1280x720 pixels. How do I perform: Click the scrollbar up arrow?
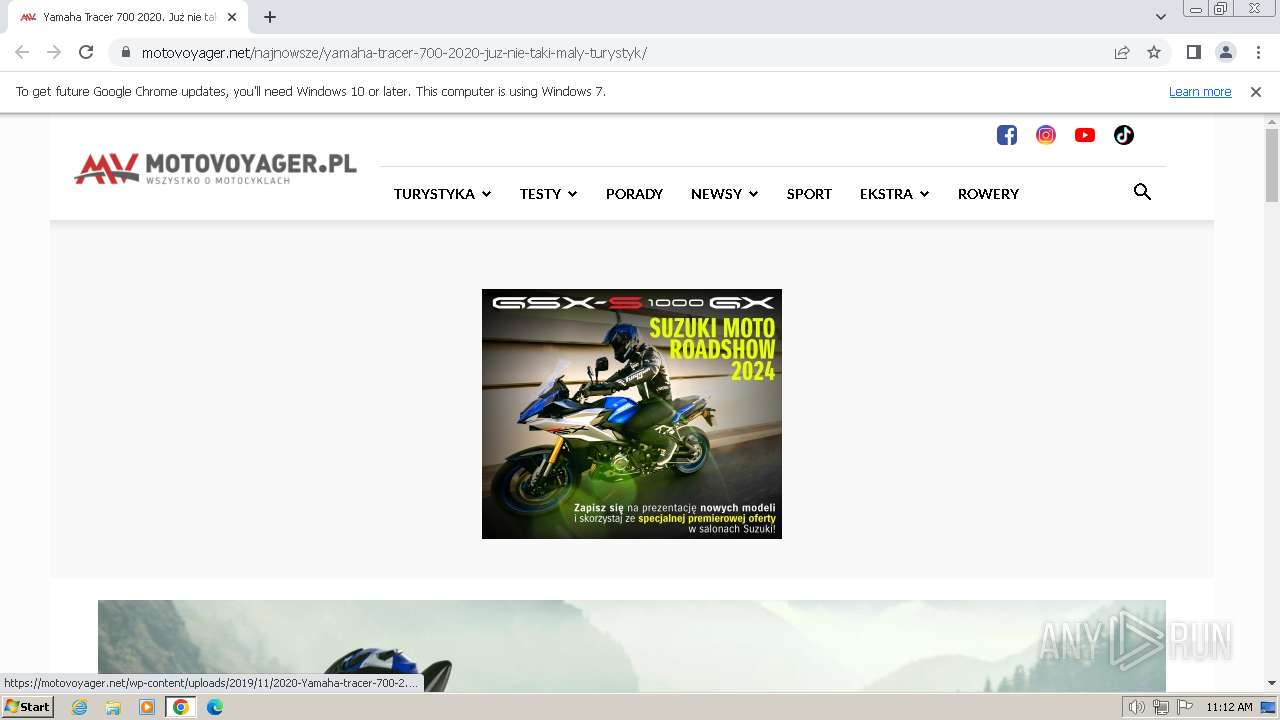click(1272, 121)
